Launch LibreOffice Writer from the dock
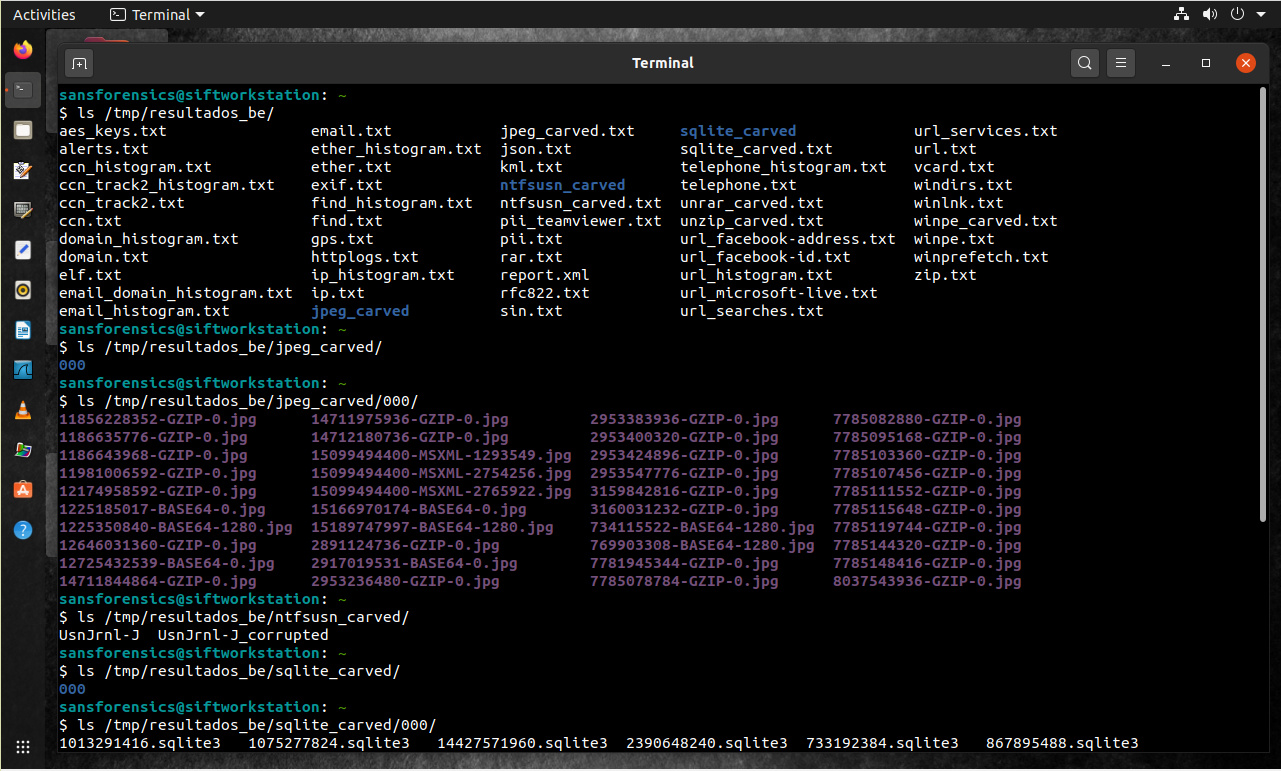Image resolution: width=1281 pixels, height=771 pixels. point(22,329)
